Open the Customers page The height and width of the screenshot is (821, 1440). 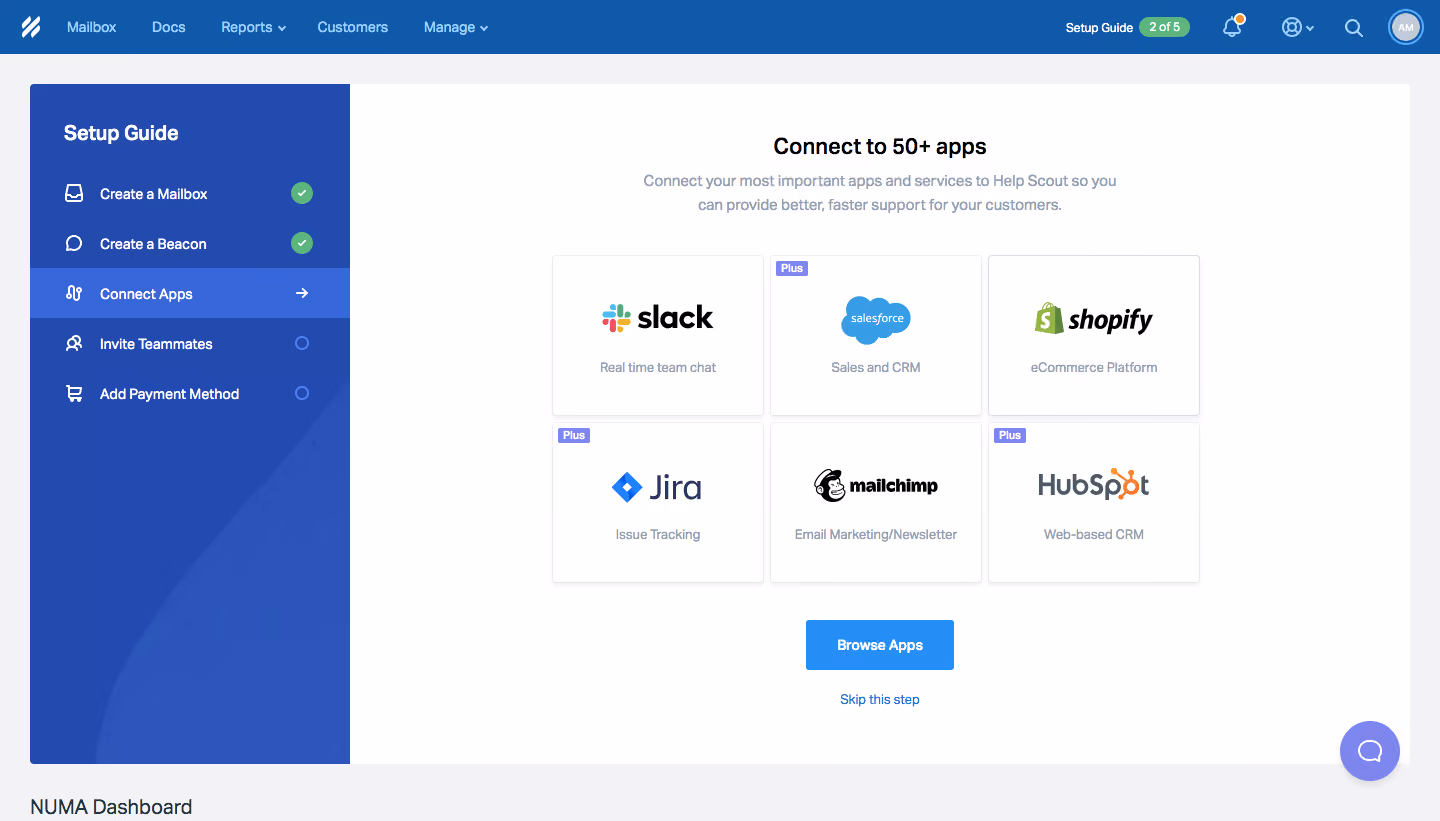[x=353, y=27]
